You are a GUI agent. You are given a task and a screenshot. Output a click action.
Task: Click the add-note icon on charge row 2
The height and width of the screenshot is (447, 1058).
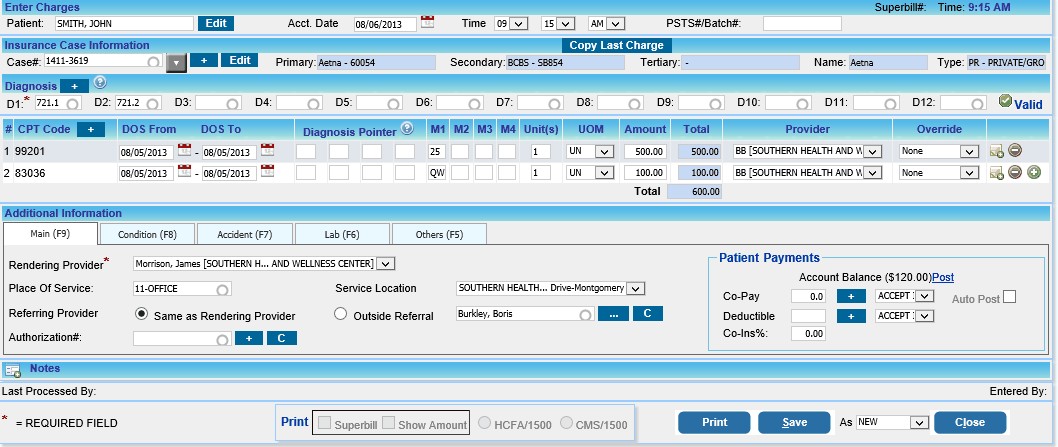click(x=996, y=173)
